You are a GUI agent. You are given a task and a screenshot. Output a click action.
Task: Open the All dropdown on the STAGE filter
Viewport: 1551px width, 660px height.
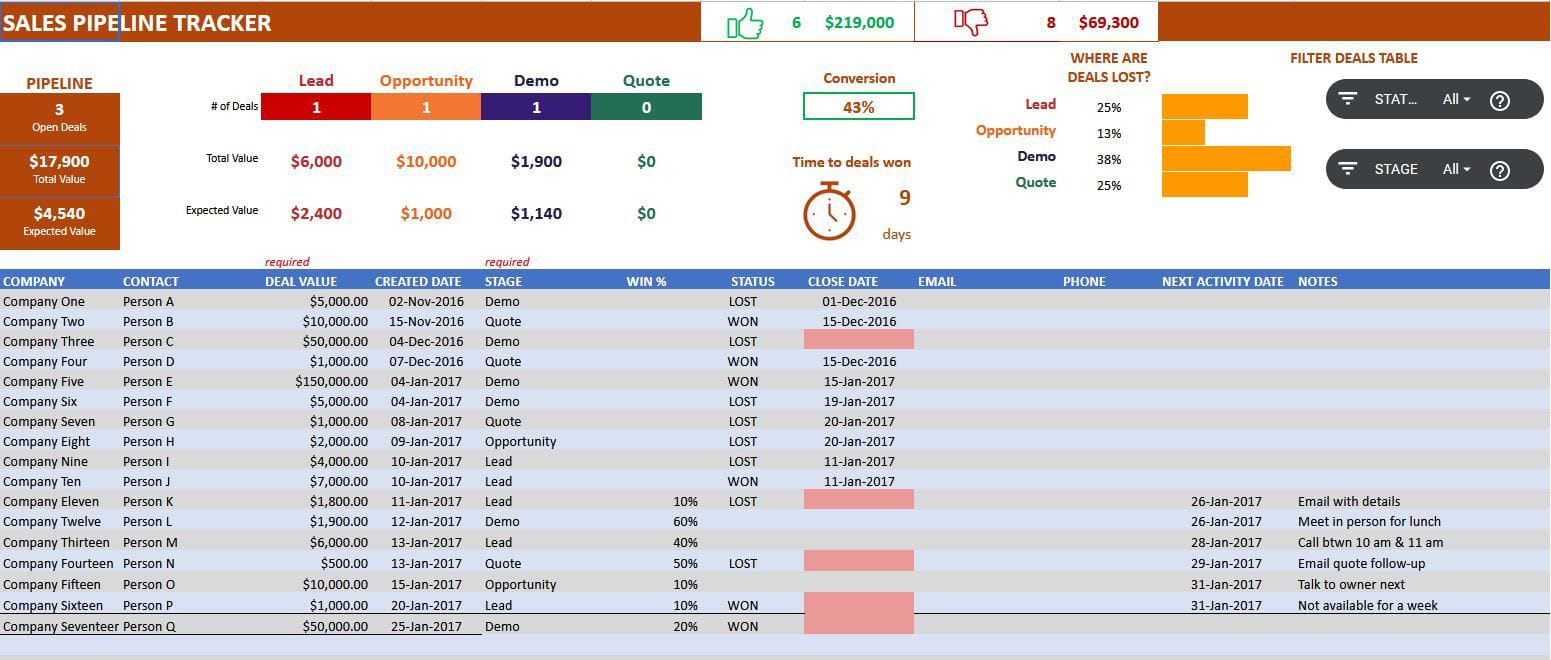(1457, 169)
